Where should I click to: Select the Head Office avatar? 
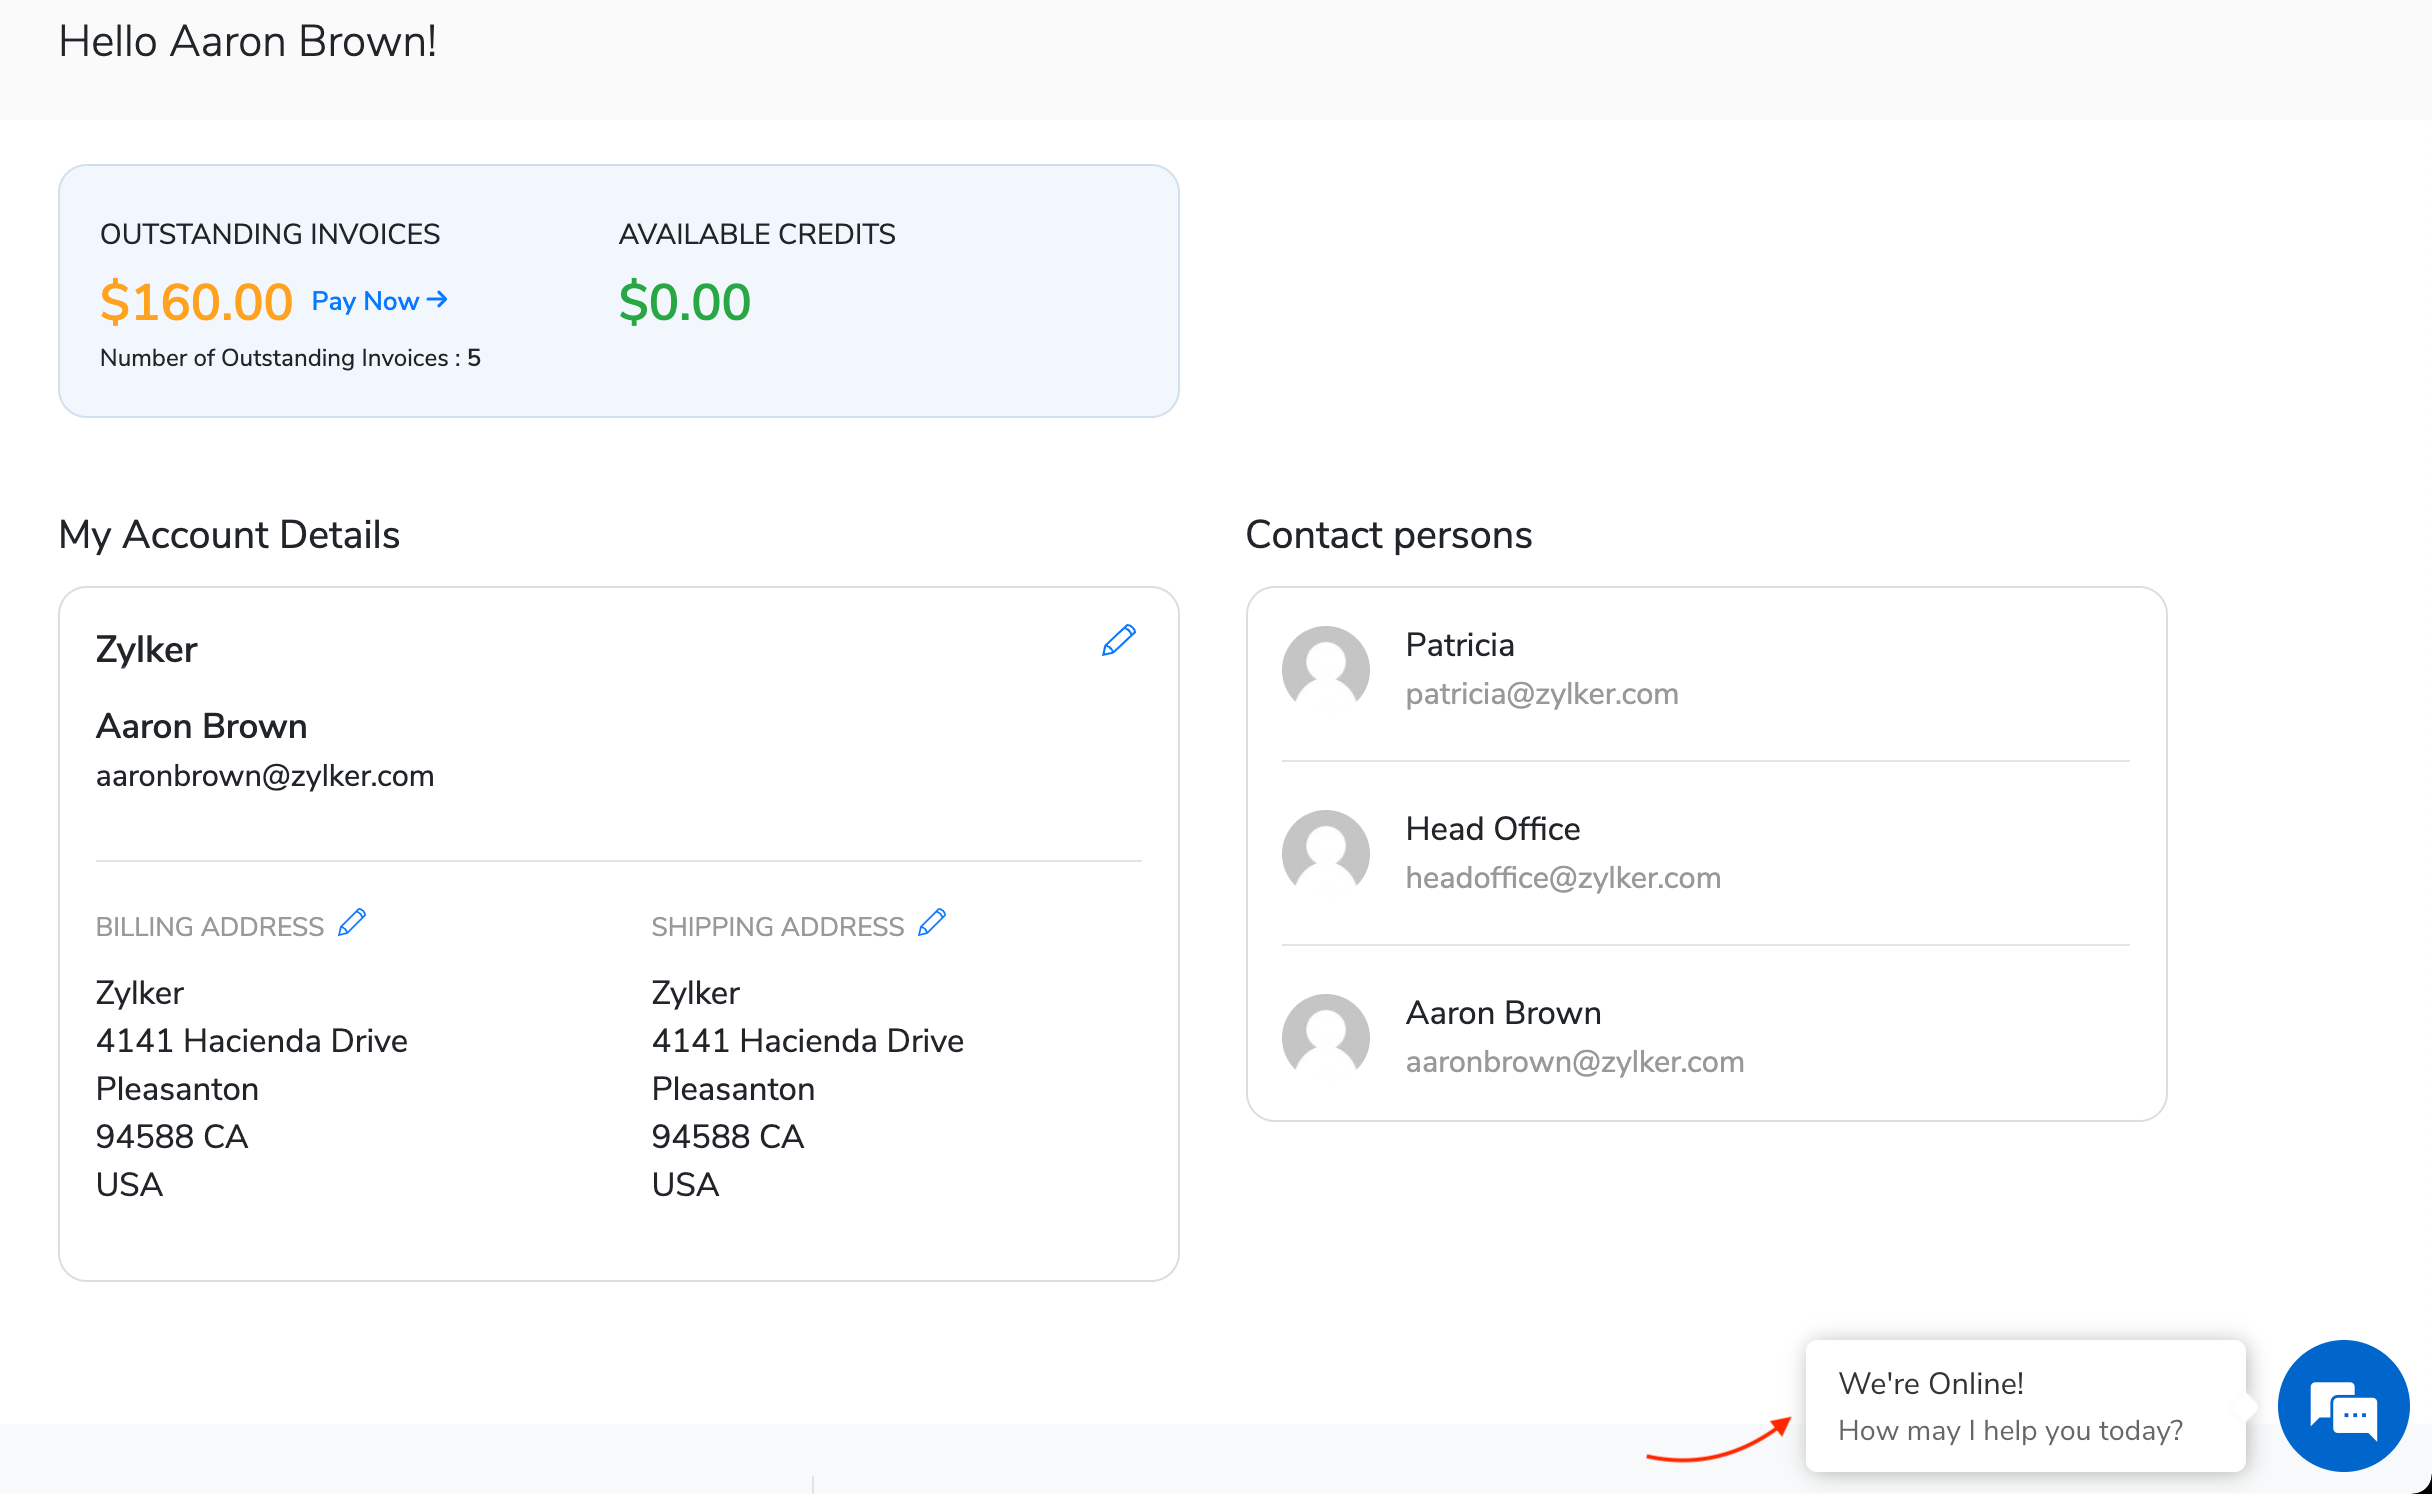tap(1326, 852)
